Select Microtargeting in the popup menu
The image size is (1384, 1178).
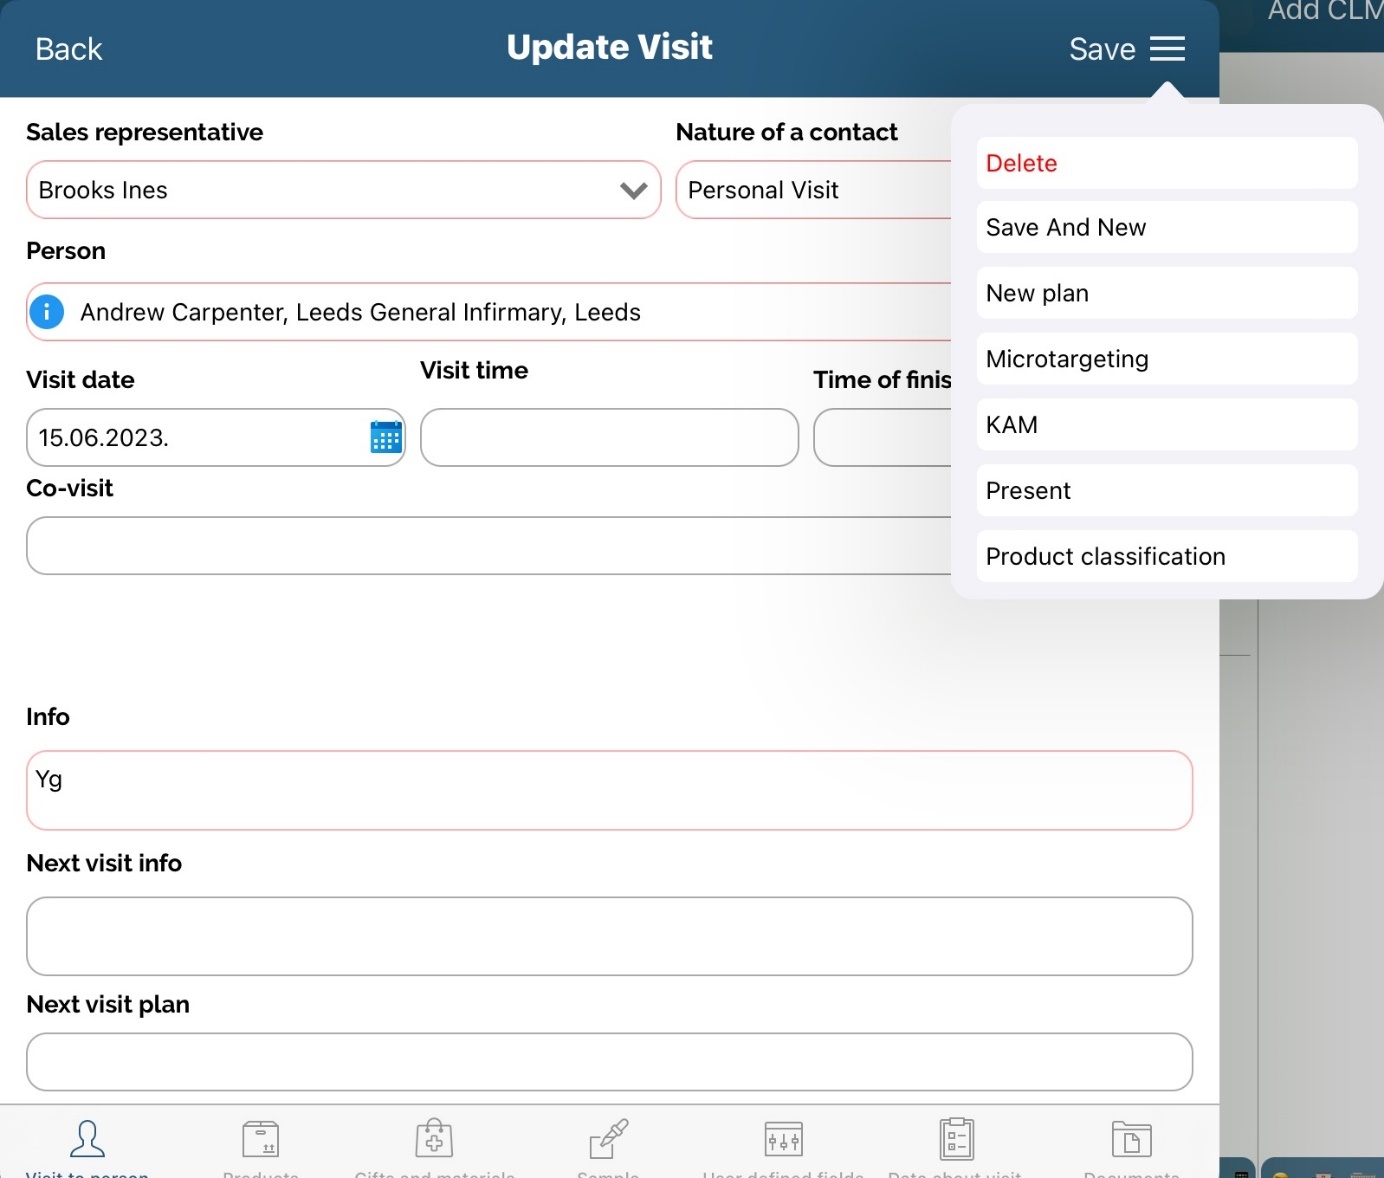(1166, 359)
